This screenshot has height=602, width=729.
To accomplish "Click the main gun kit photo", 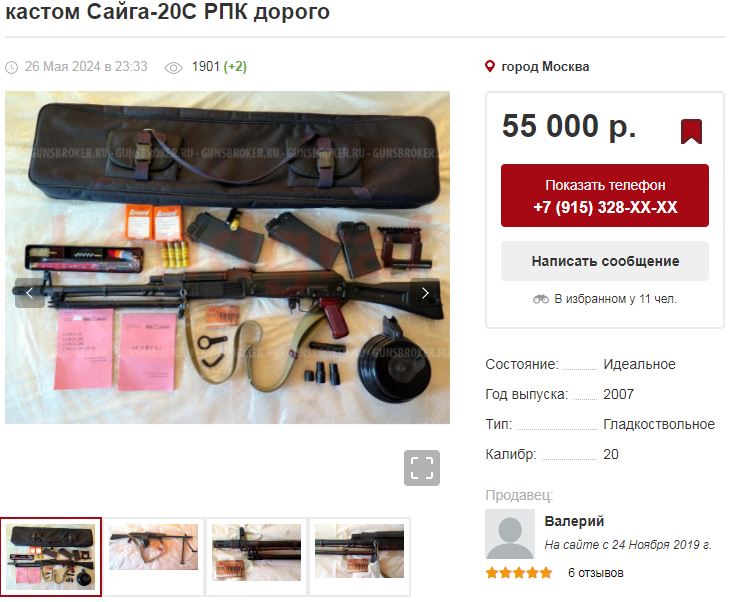I will click(227, 258).
